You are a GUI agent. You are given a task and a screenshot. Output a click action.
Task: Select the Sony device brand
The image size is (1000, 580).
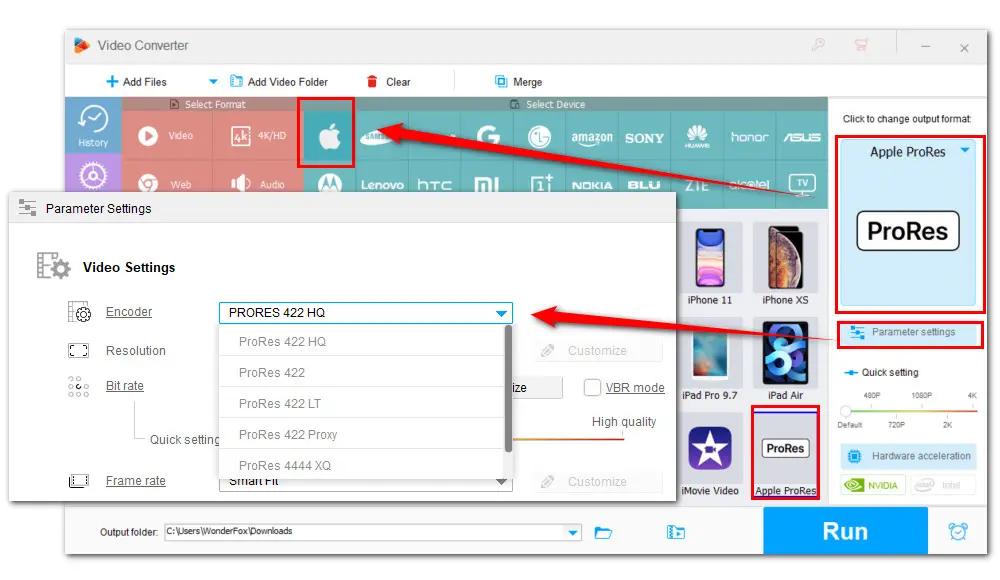point(644,138)
